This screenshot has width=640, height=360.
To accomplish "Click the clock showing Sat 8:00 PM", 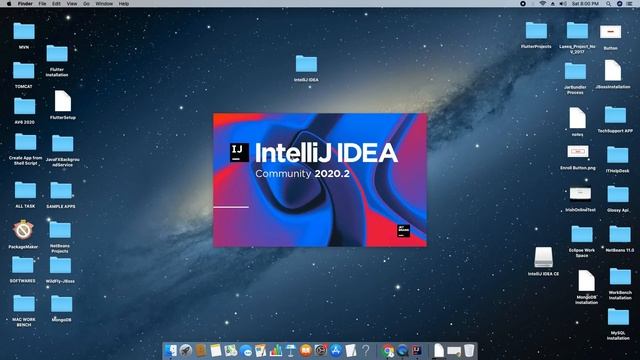I will tap(585, 4).
